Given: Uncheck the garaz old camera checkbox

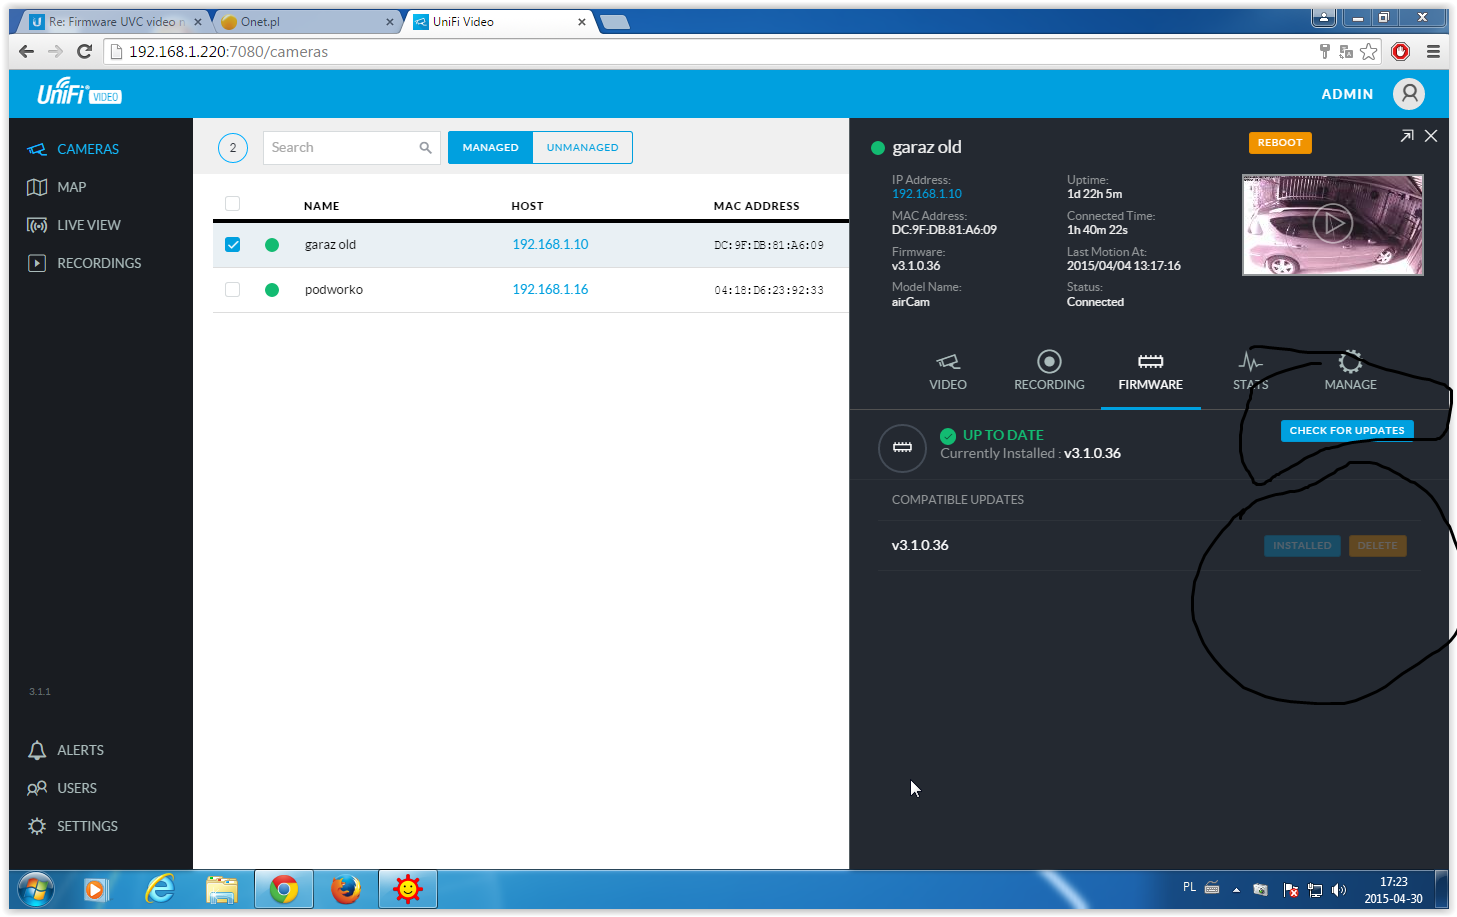Looking at the screenshot, I should [x=233, y=245].
